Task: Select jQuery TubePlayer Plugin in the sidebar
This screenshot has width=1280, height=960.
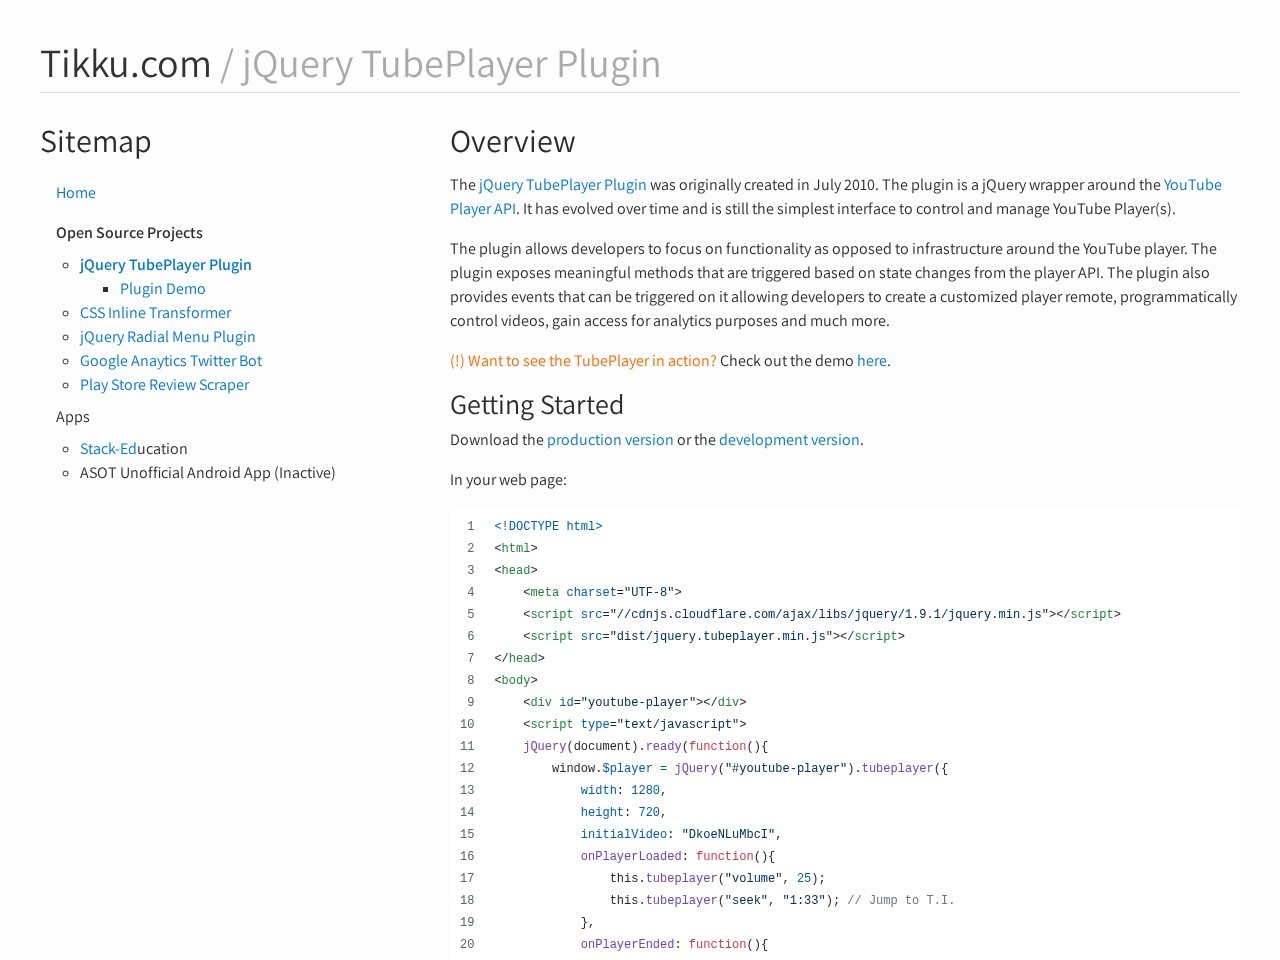Action: [x=165, y=264]
